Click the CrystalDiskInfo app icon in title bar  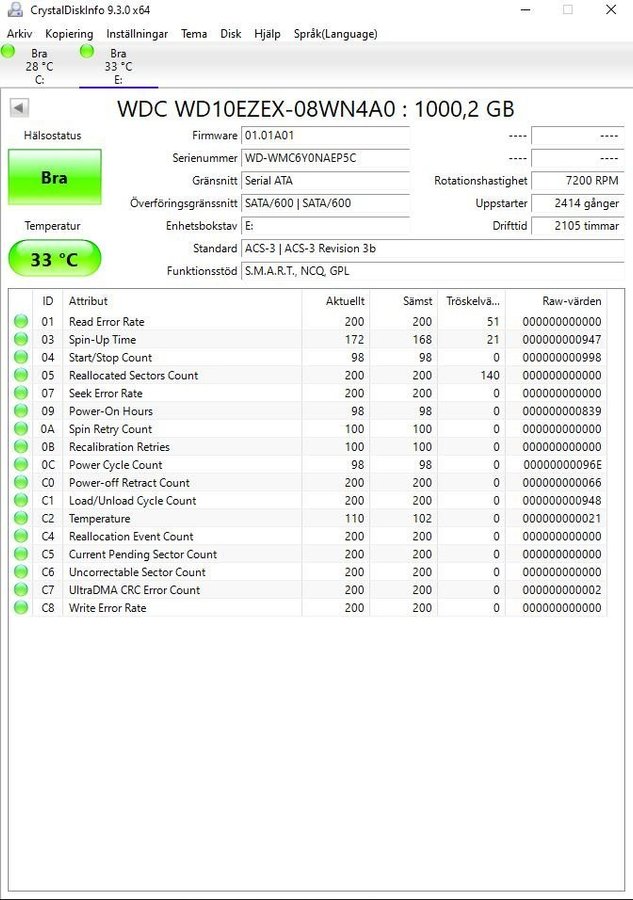(14, 10)
